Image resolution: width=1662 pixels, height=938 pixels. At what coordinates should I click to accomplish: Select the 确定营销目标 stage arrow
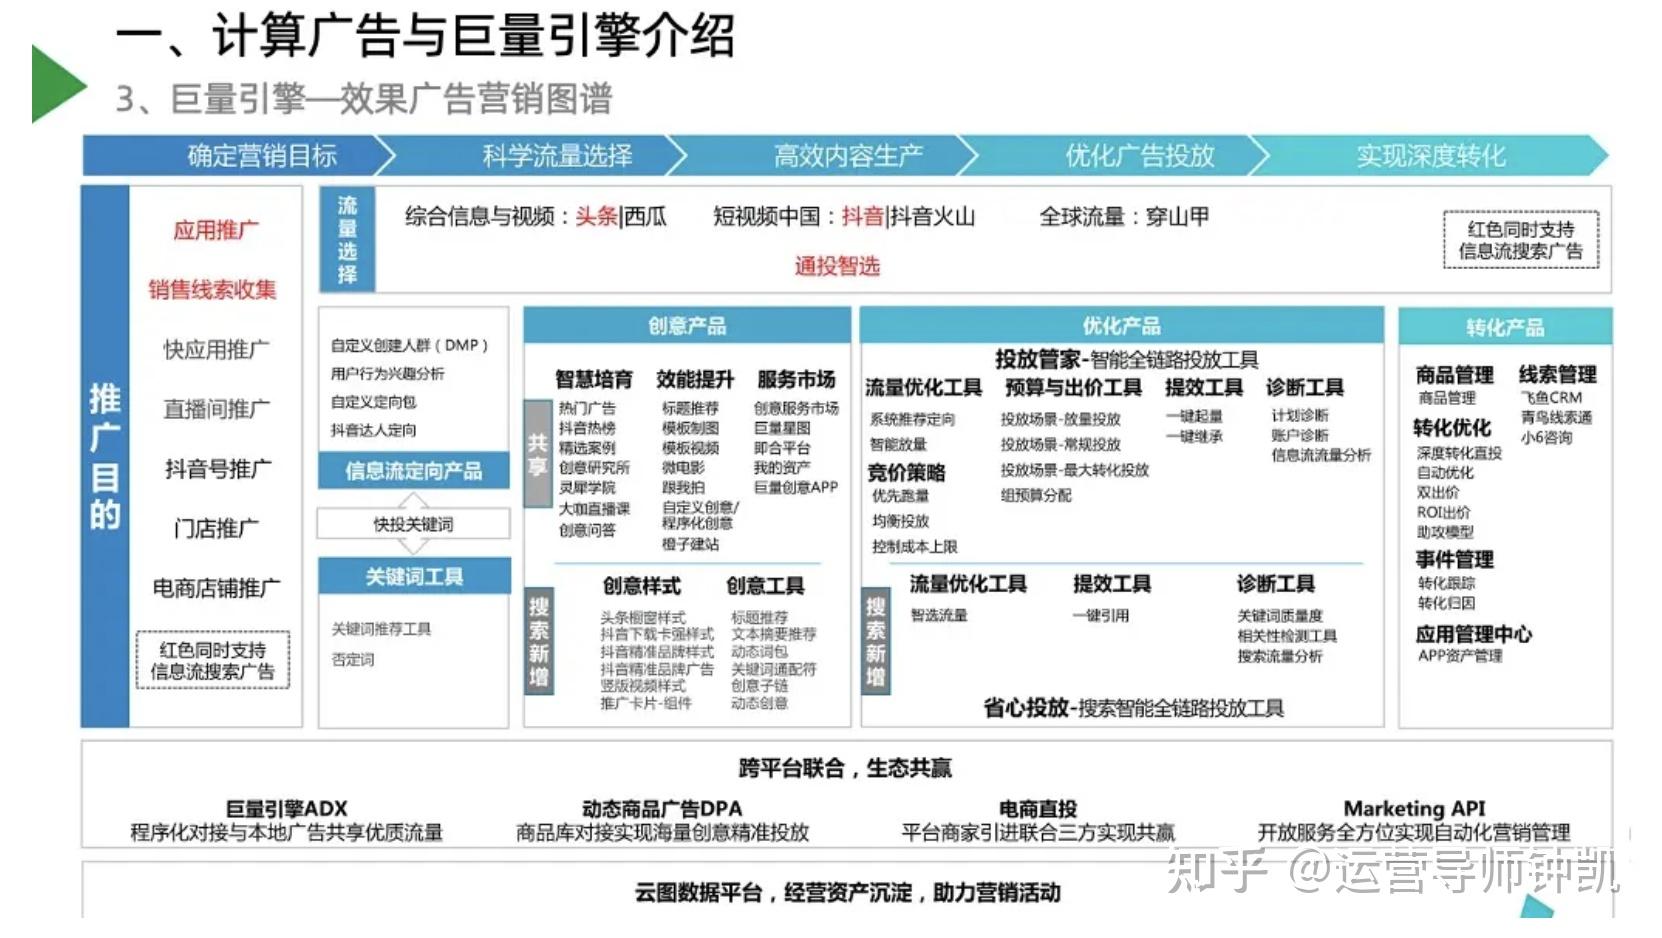[239, 156]
